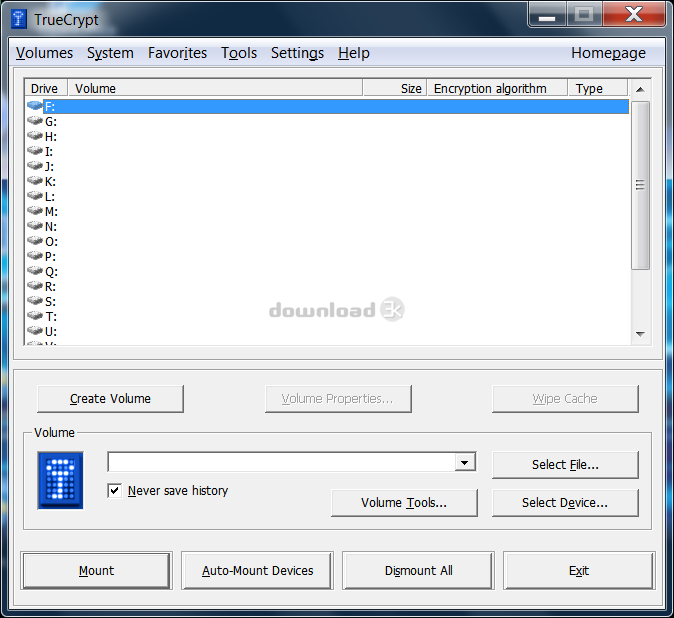Screen dimensions: 674x618
Task: Click Auto-Mount Devices button
Action: [257, 570]
